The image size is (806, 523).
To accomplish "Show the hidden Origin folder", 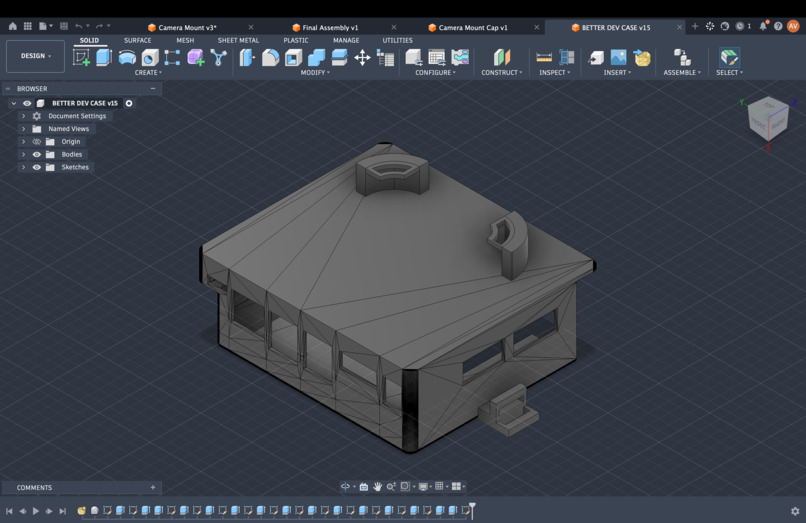I will (36, 142).
